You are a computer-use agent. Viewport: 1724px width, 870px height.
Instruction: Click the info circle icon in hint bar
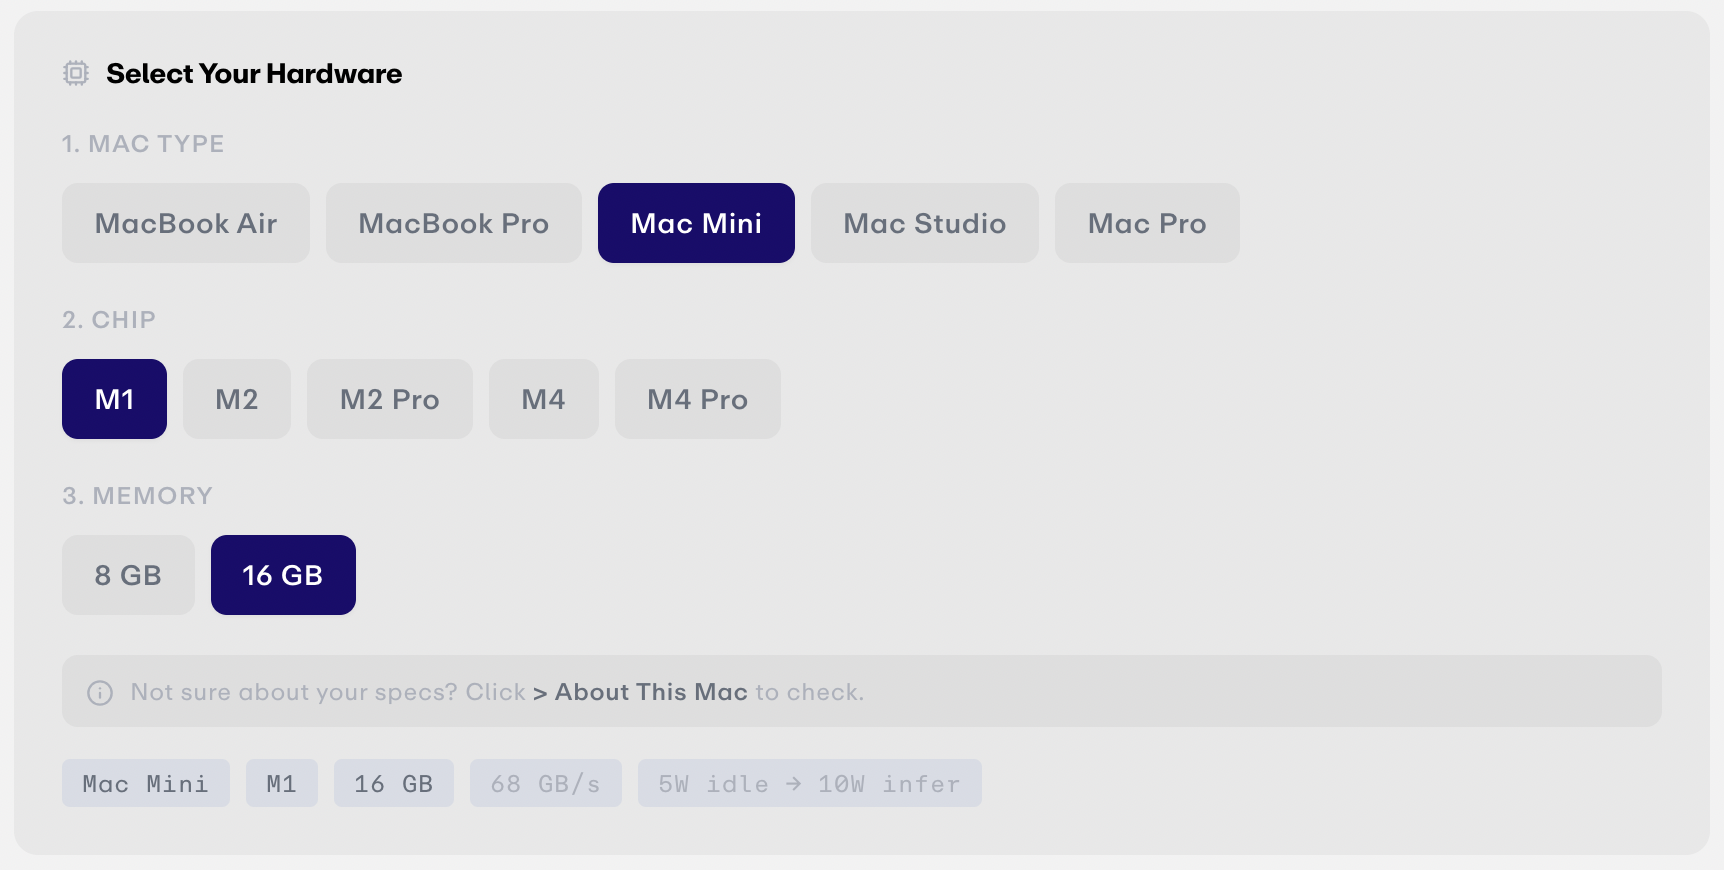(100, 692)
